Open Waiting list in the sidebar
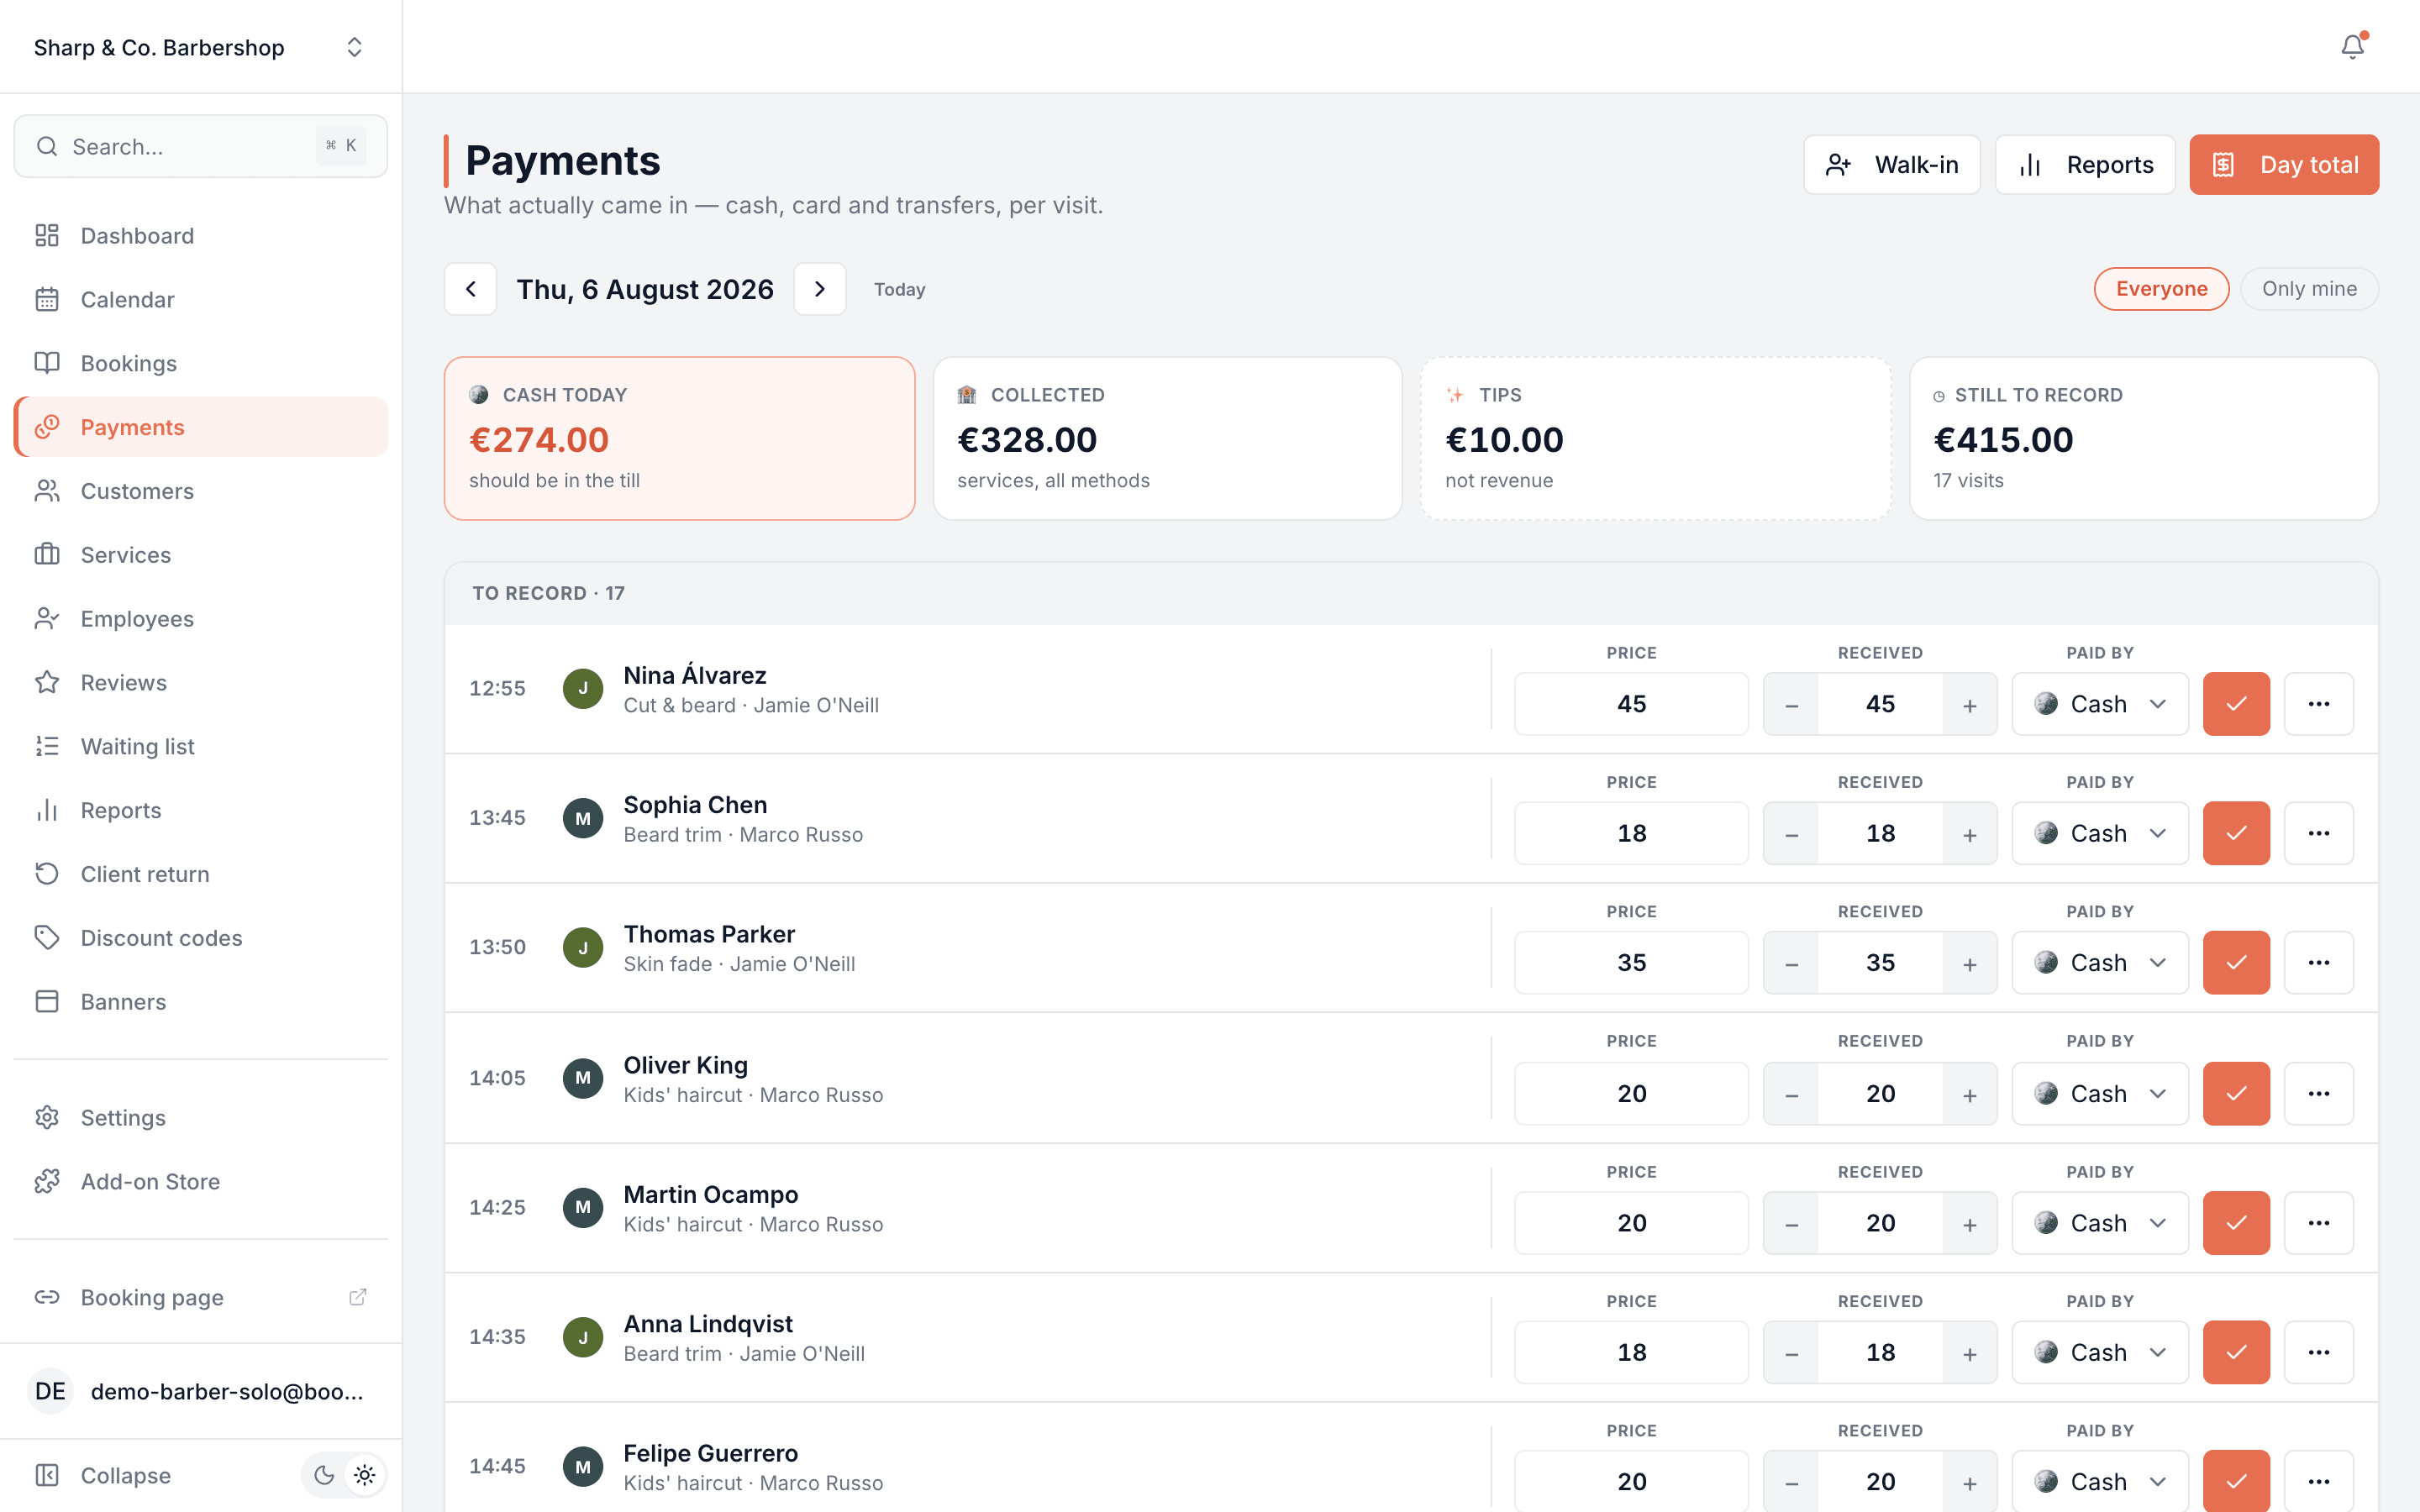 [200, 746]
